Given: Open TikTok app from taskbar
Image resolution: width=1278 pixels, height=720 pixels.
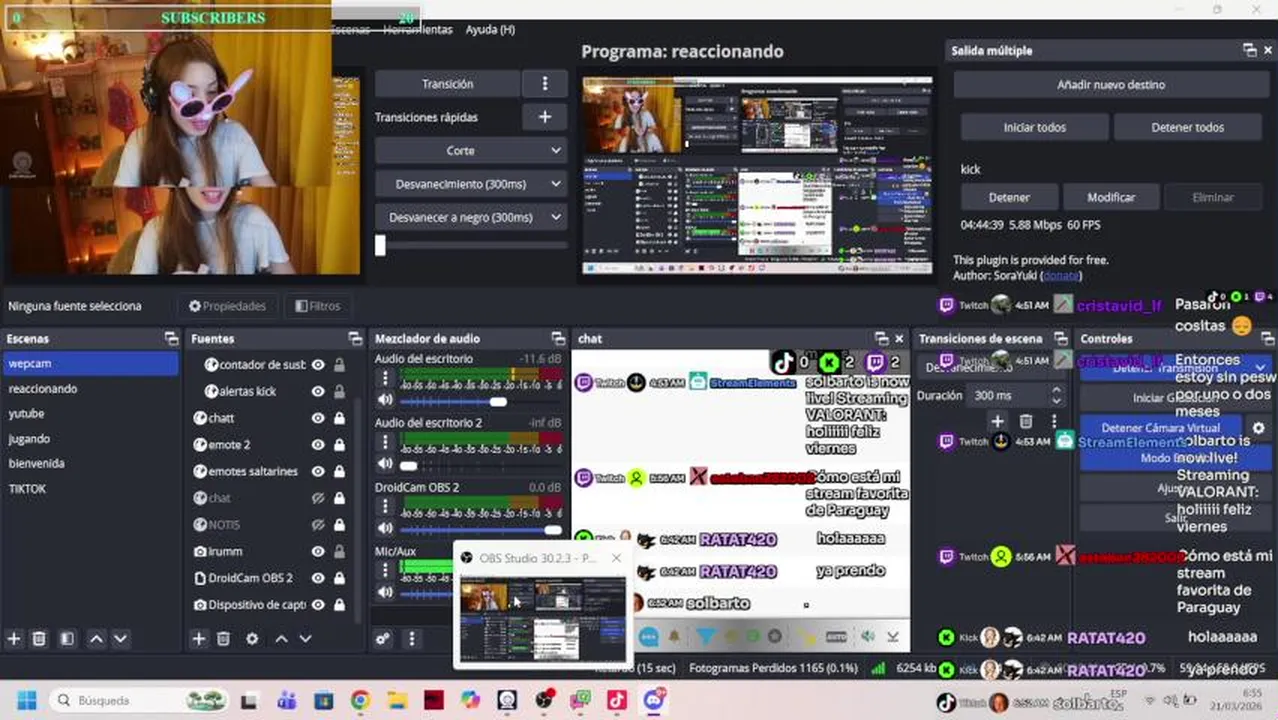Looking at the screenshot, I should coord(617,700).
